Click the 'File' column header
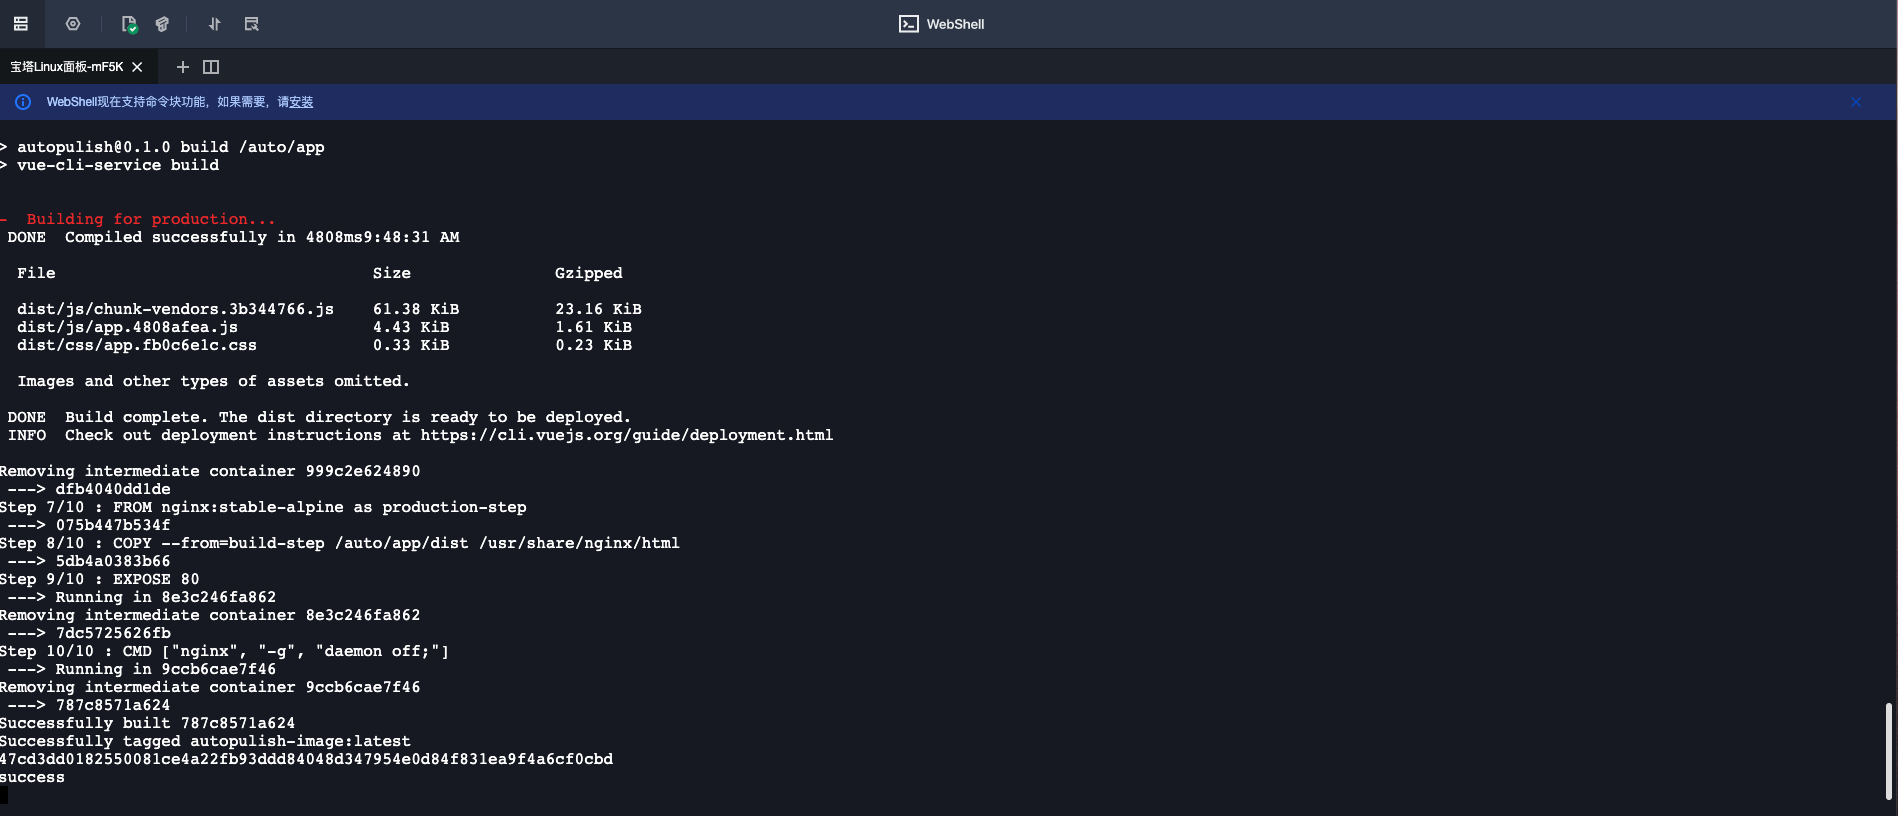This screenshot has width=1898, height=816. coord(36,273)
